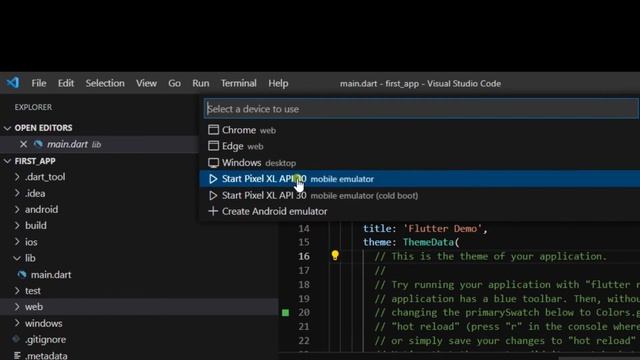Click line number 16 in gutter
The height and width of the screenshot is (360, 640).
click(x=304, y=256)
